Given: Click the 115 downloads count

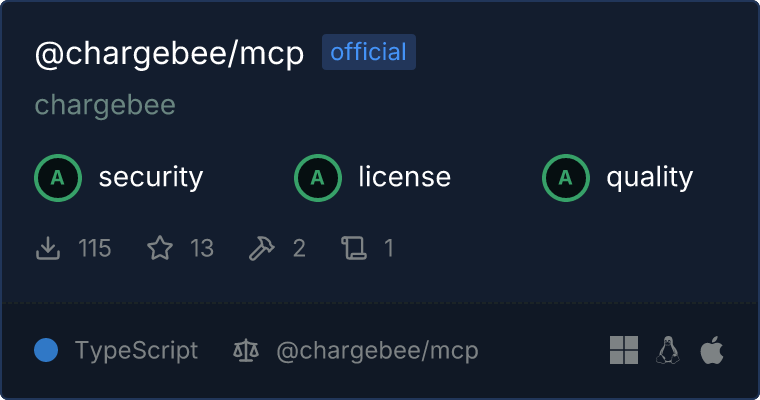Looking at the screenshot, I should 95,248.
